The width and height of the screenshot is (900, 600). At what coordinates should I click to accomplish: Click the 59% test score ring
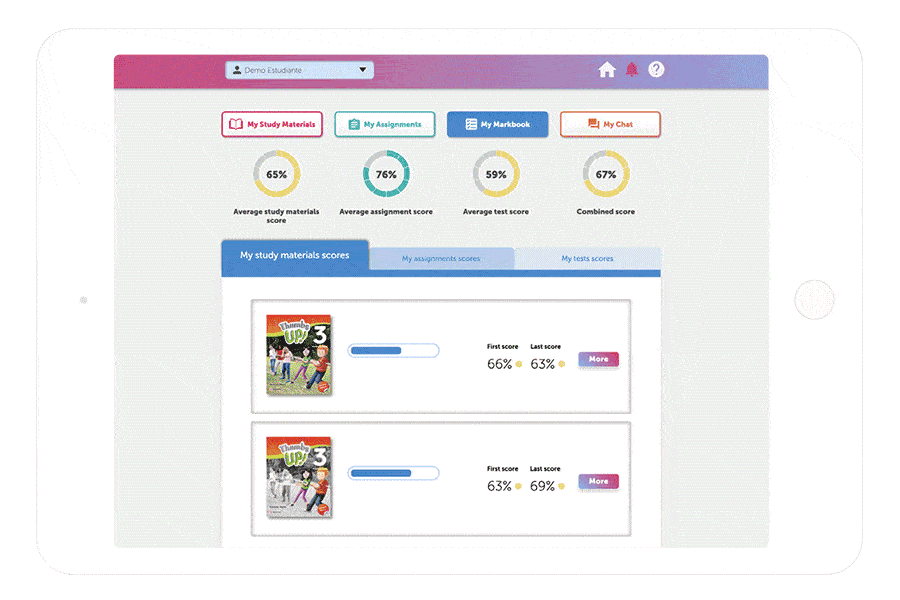pyautogui.click(x=496, y=174)
